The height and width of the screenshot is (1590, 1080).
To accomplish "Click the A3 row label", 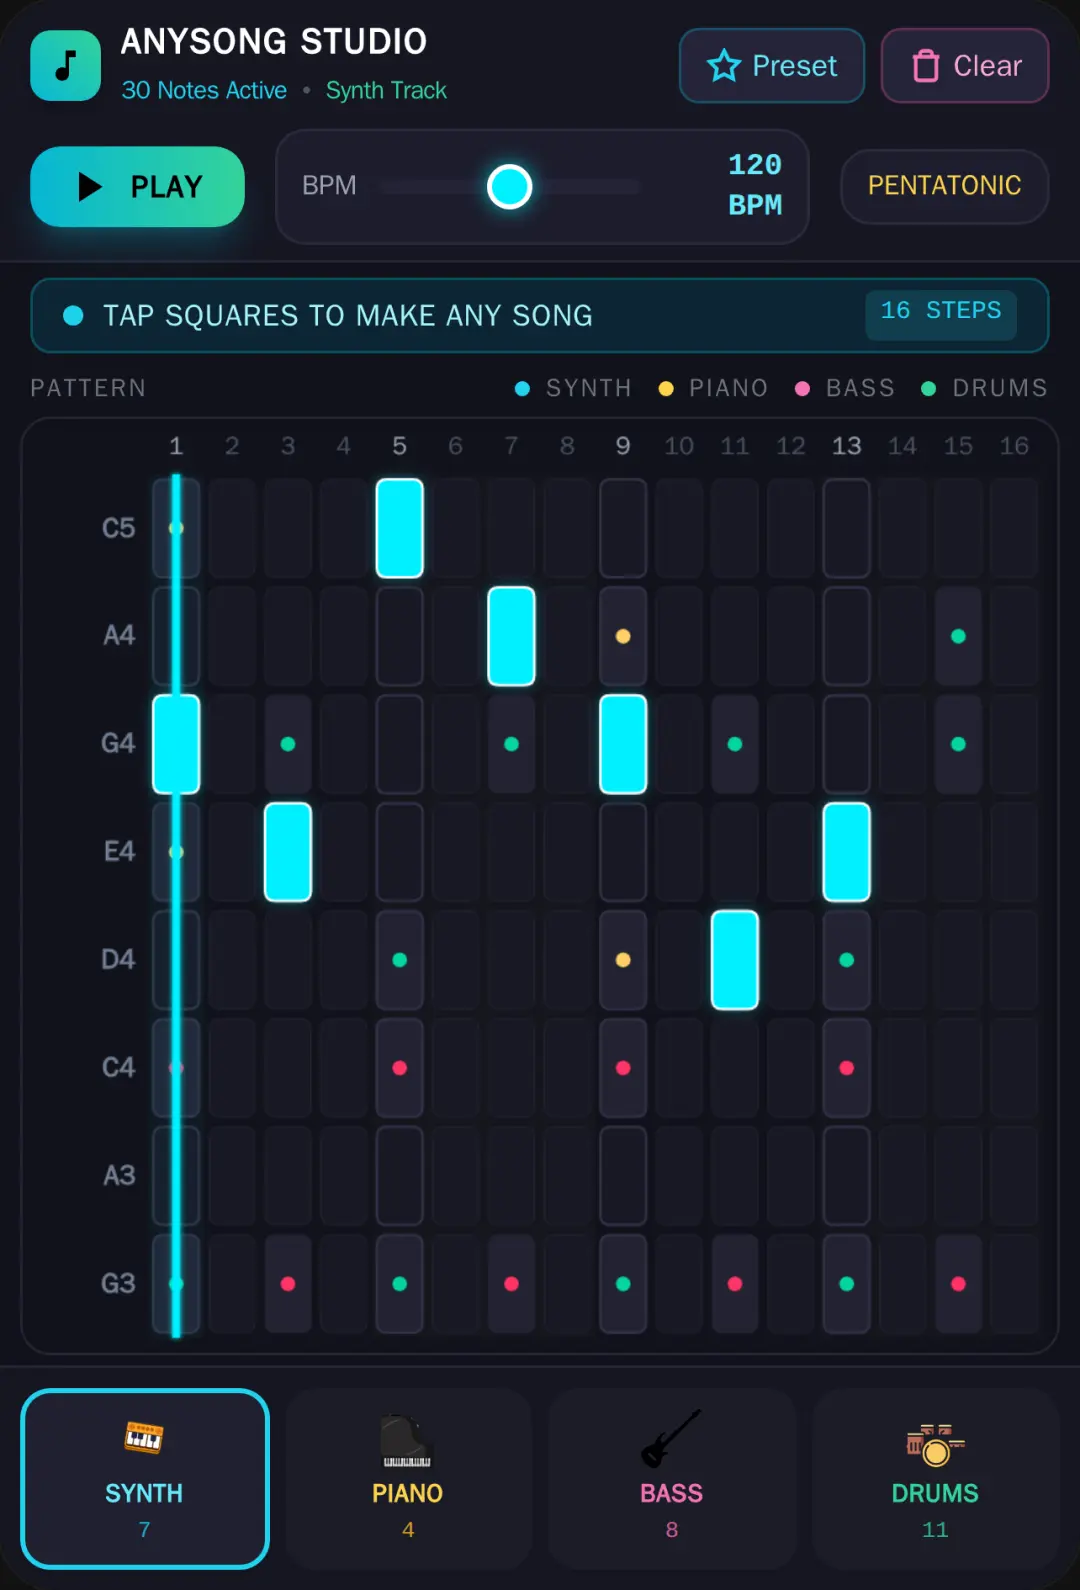I will tap(119, 1176).
